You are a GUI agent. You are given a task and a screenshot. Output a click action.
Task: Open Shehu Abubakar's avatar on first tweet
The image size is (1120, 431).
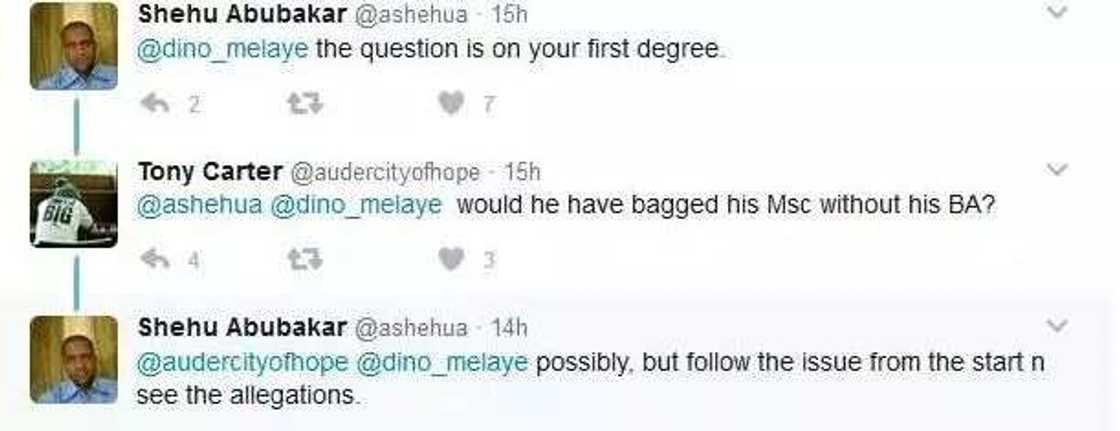(73, 46)
